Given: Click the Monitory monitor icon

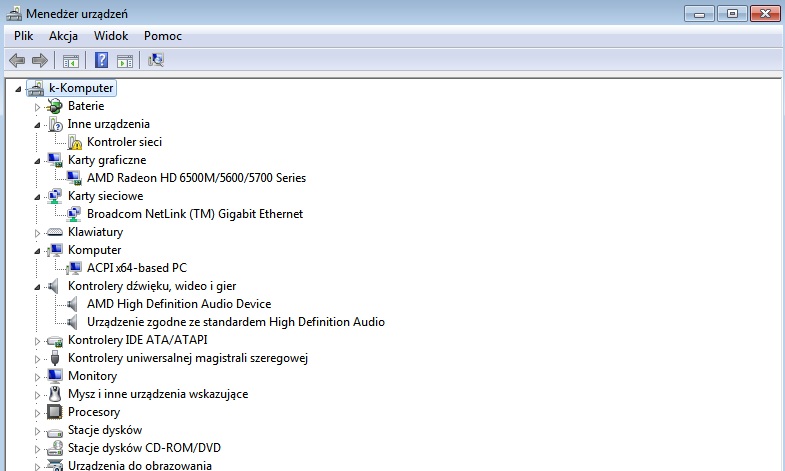Looking at the screenshot, I should (54, 376).
